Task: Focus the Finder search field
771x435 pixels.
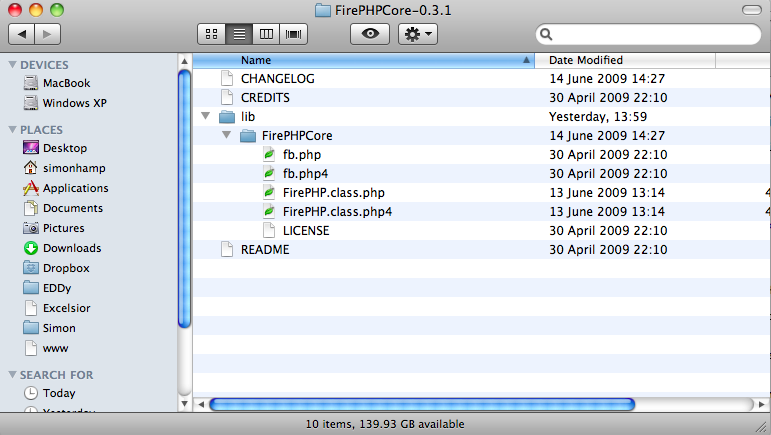Action: [648, 34]
